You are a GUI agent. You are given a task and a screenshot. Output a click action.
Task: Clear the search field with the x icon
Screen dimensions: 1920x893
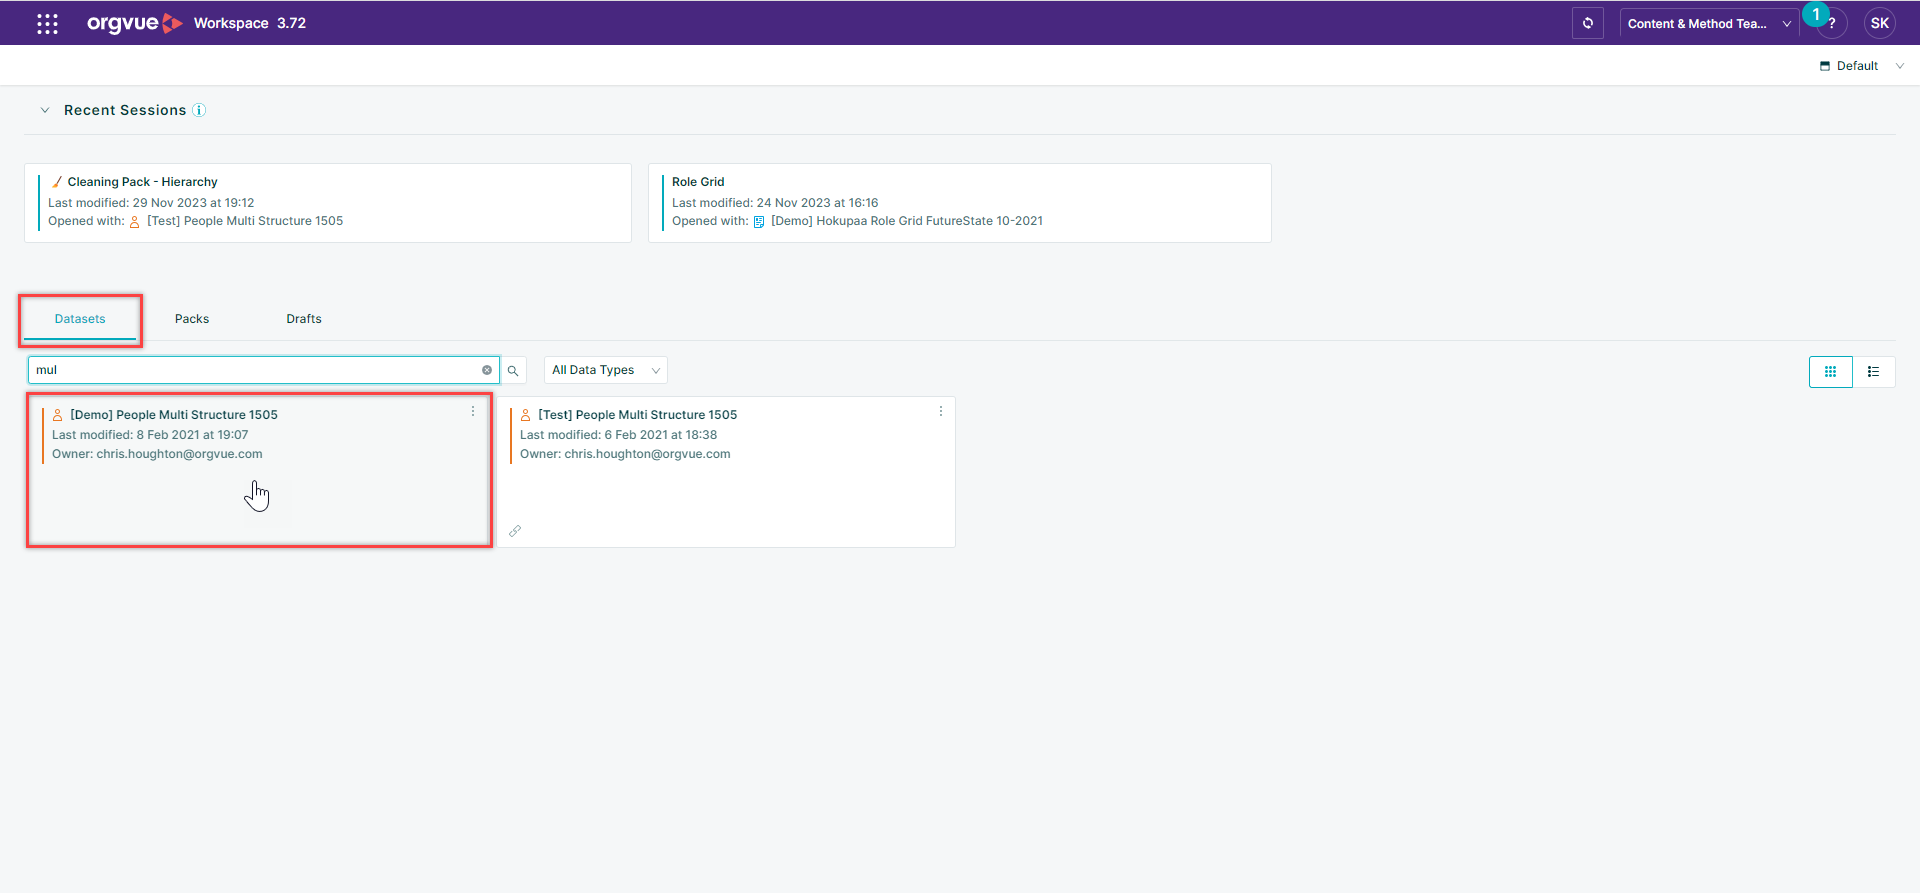tap(487, 370)
